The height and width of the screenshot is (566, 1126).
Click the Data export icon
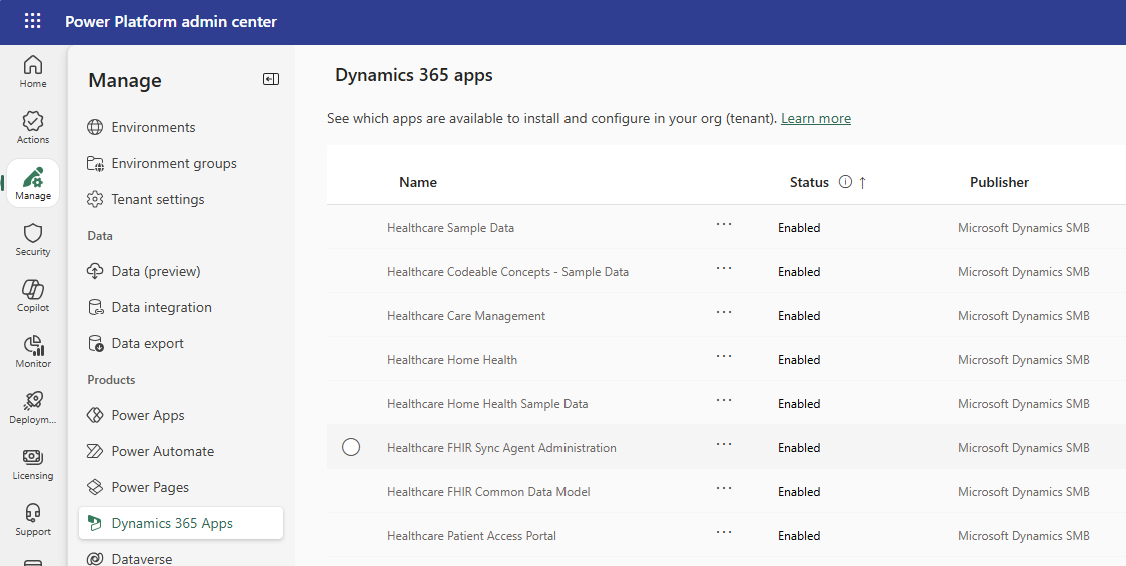(x=95, y=343)
